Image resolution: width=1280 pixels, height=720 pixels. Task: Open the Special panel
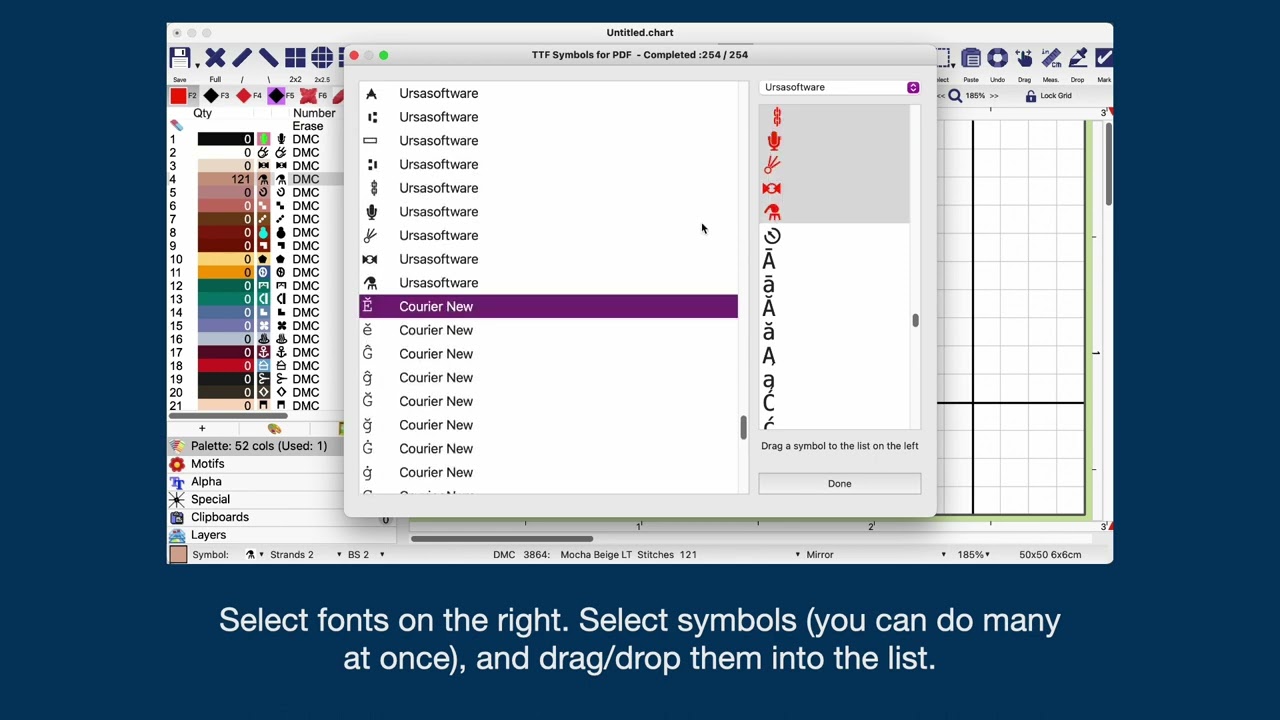[256, 499]
